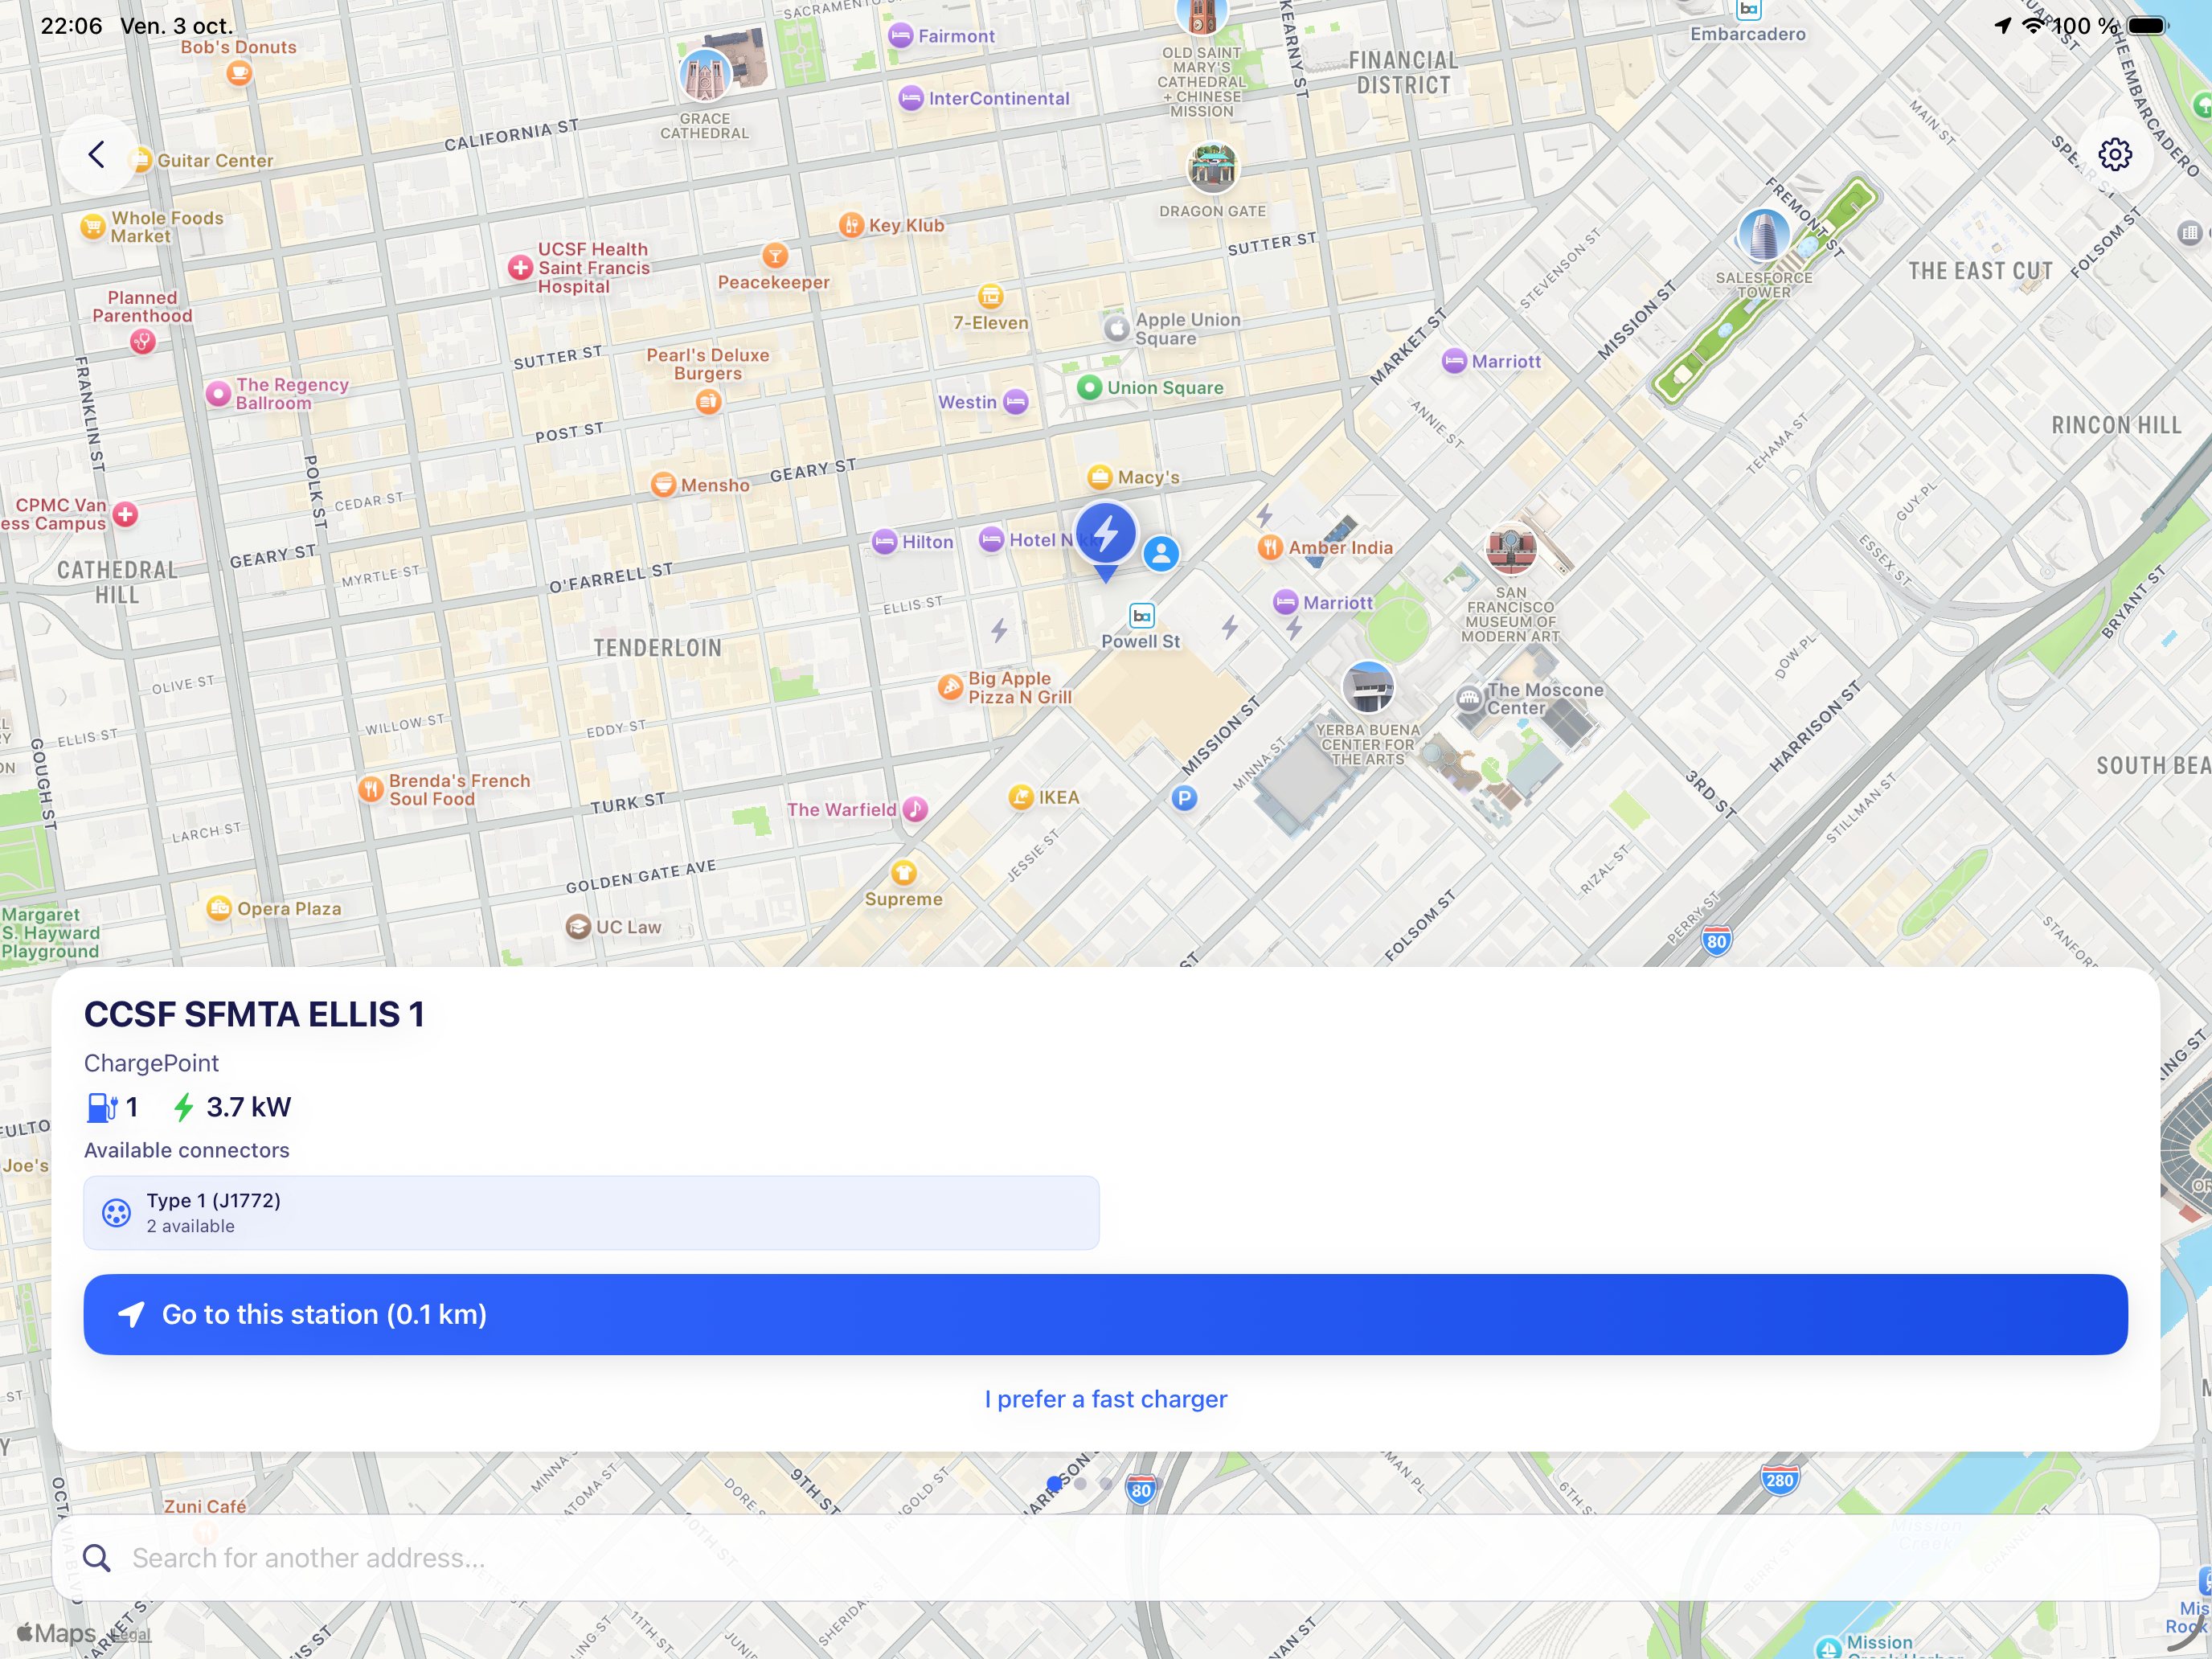Tap the Guitar Center marker
The width and height of the screenshot is (2212, 1659).
[141, 160]
